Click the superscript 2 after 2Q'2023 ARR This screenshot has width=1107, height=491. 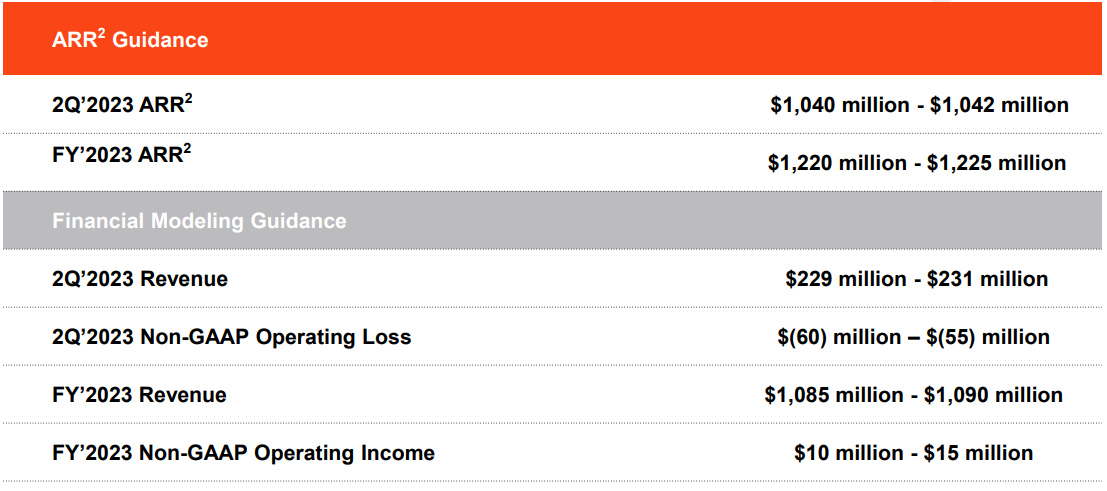(188, 99)
